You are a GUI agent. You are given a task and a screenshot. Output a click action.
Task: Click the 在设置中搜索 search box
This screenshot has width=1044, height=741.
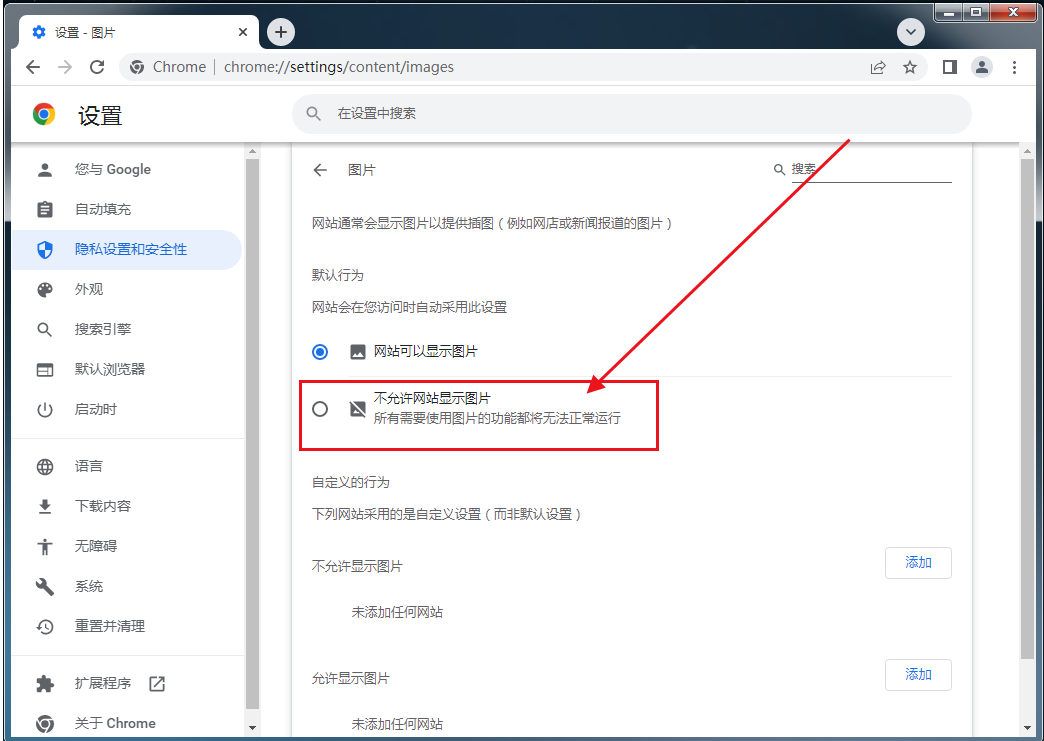point(631,114)
